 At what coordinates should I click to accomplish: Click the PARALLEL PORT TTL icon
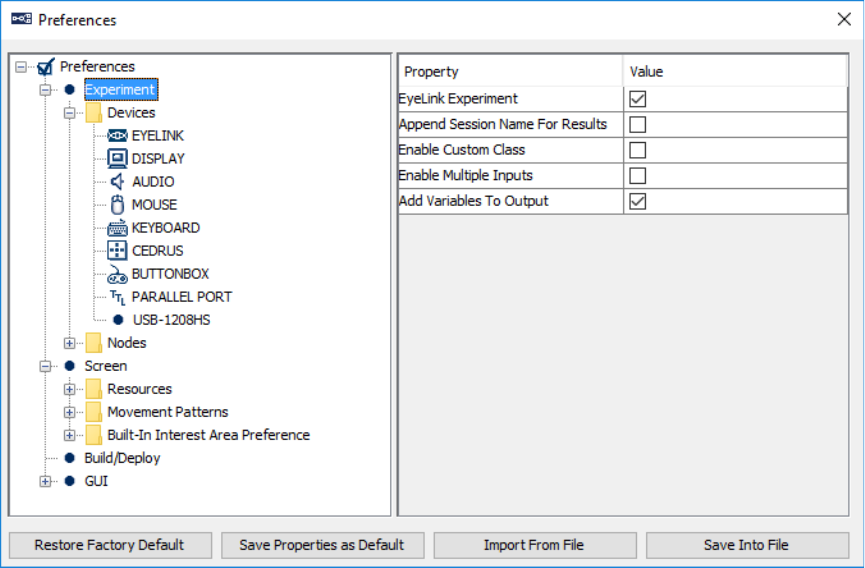pos(117,297)
